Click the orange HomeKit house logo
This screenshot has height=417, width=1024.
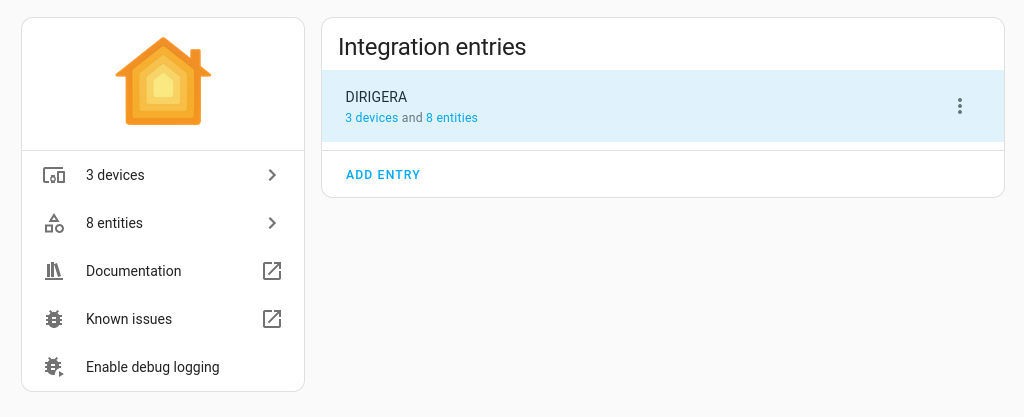pos(163,81)
